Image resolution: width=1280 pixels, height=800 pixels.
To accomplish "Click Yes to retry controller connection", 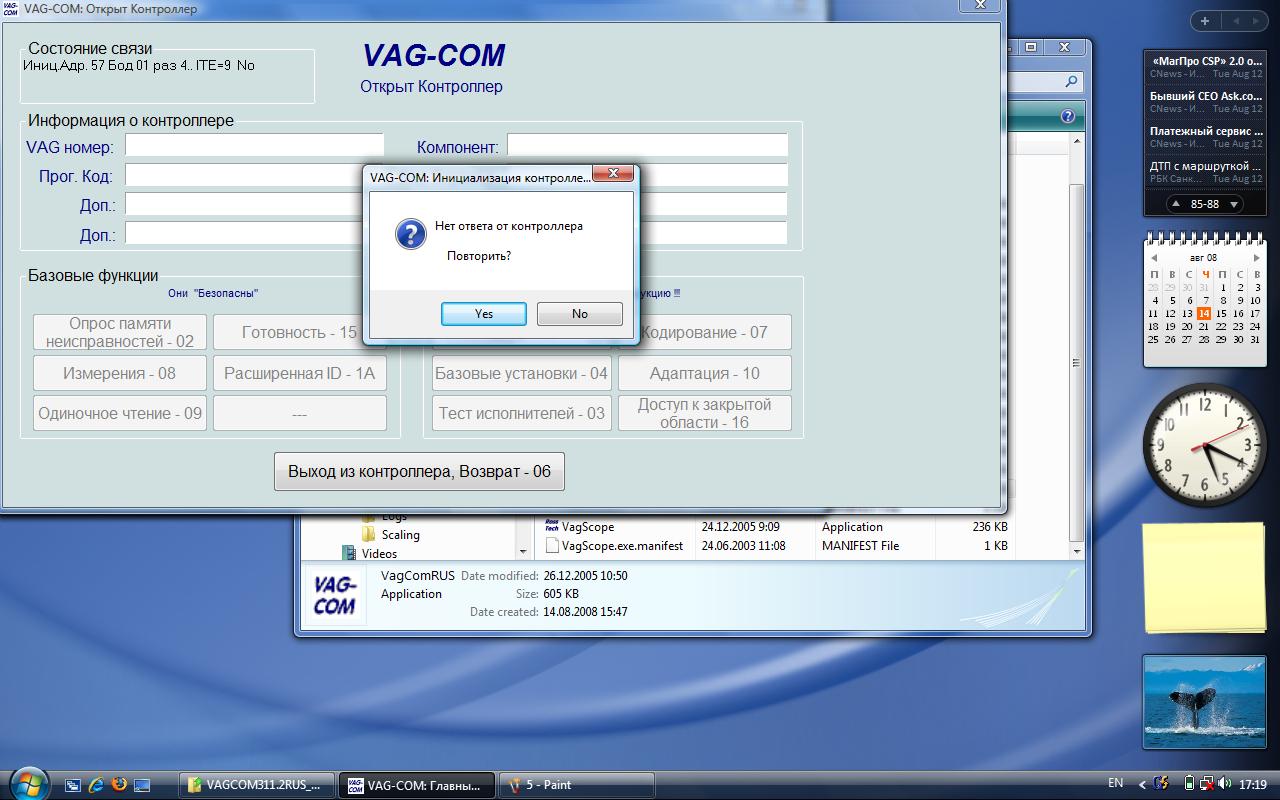I will point(484,314).
